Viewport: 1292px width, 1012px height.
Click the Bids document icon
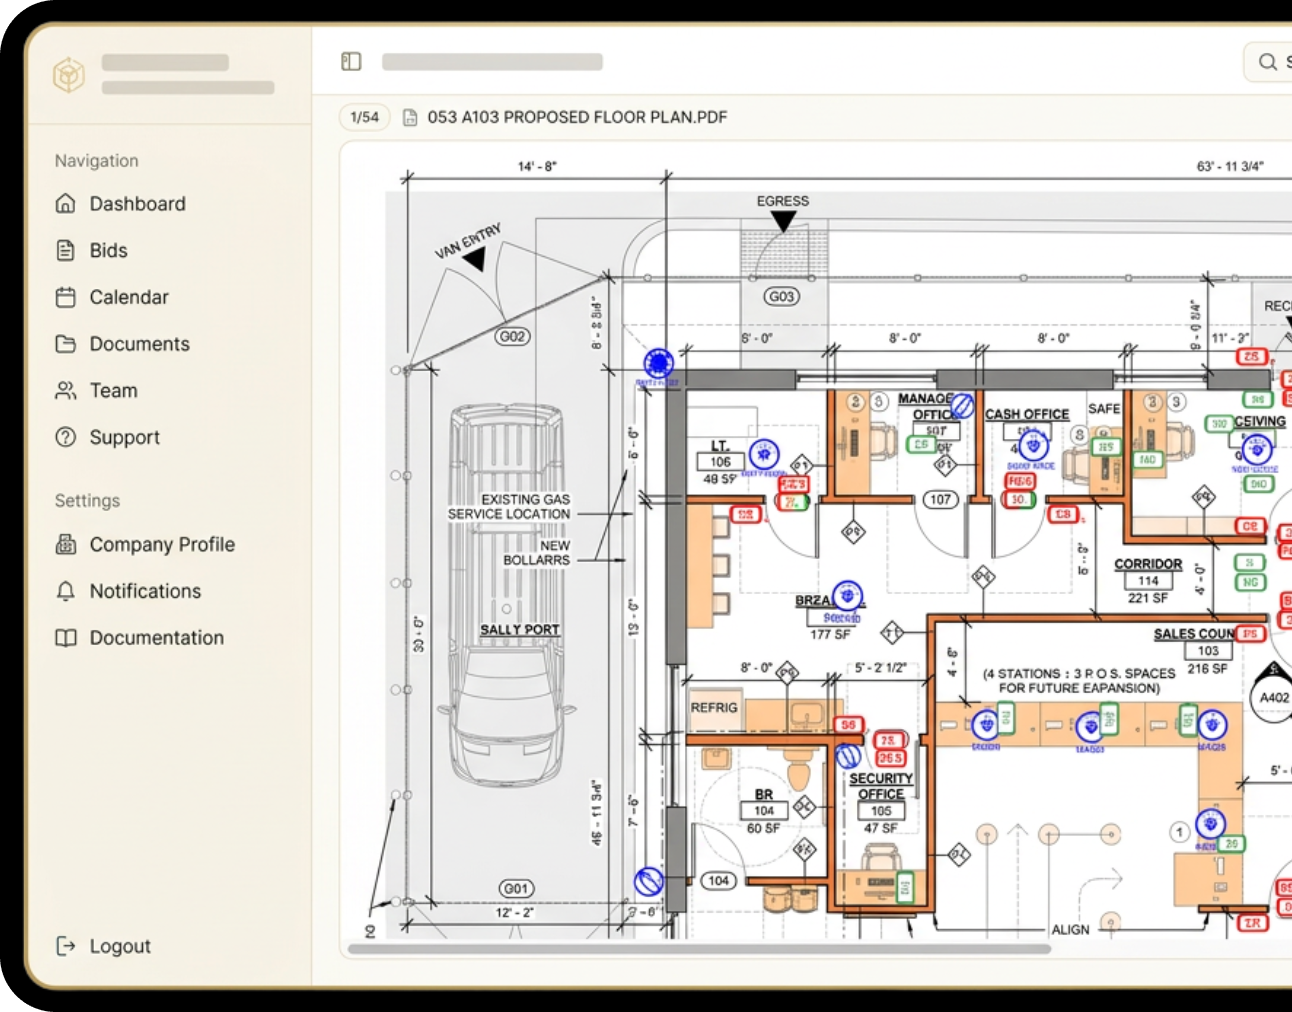point(66,250)
